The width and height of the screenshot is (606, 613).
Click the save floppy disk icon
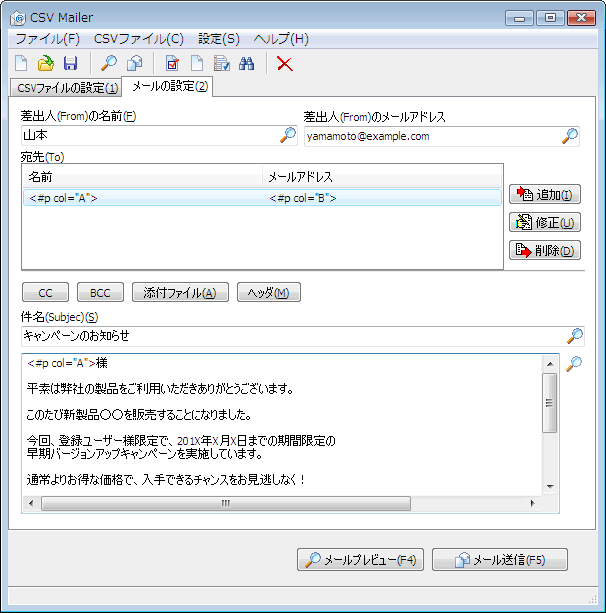pos(70,64)
